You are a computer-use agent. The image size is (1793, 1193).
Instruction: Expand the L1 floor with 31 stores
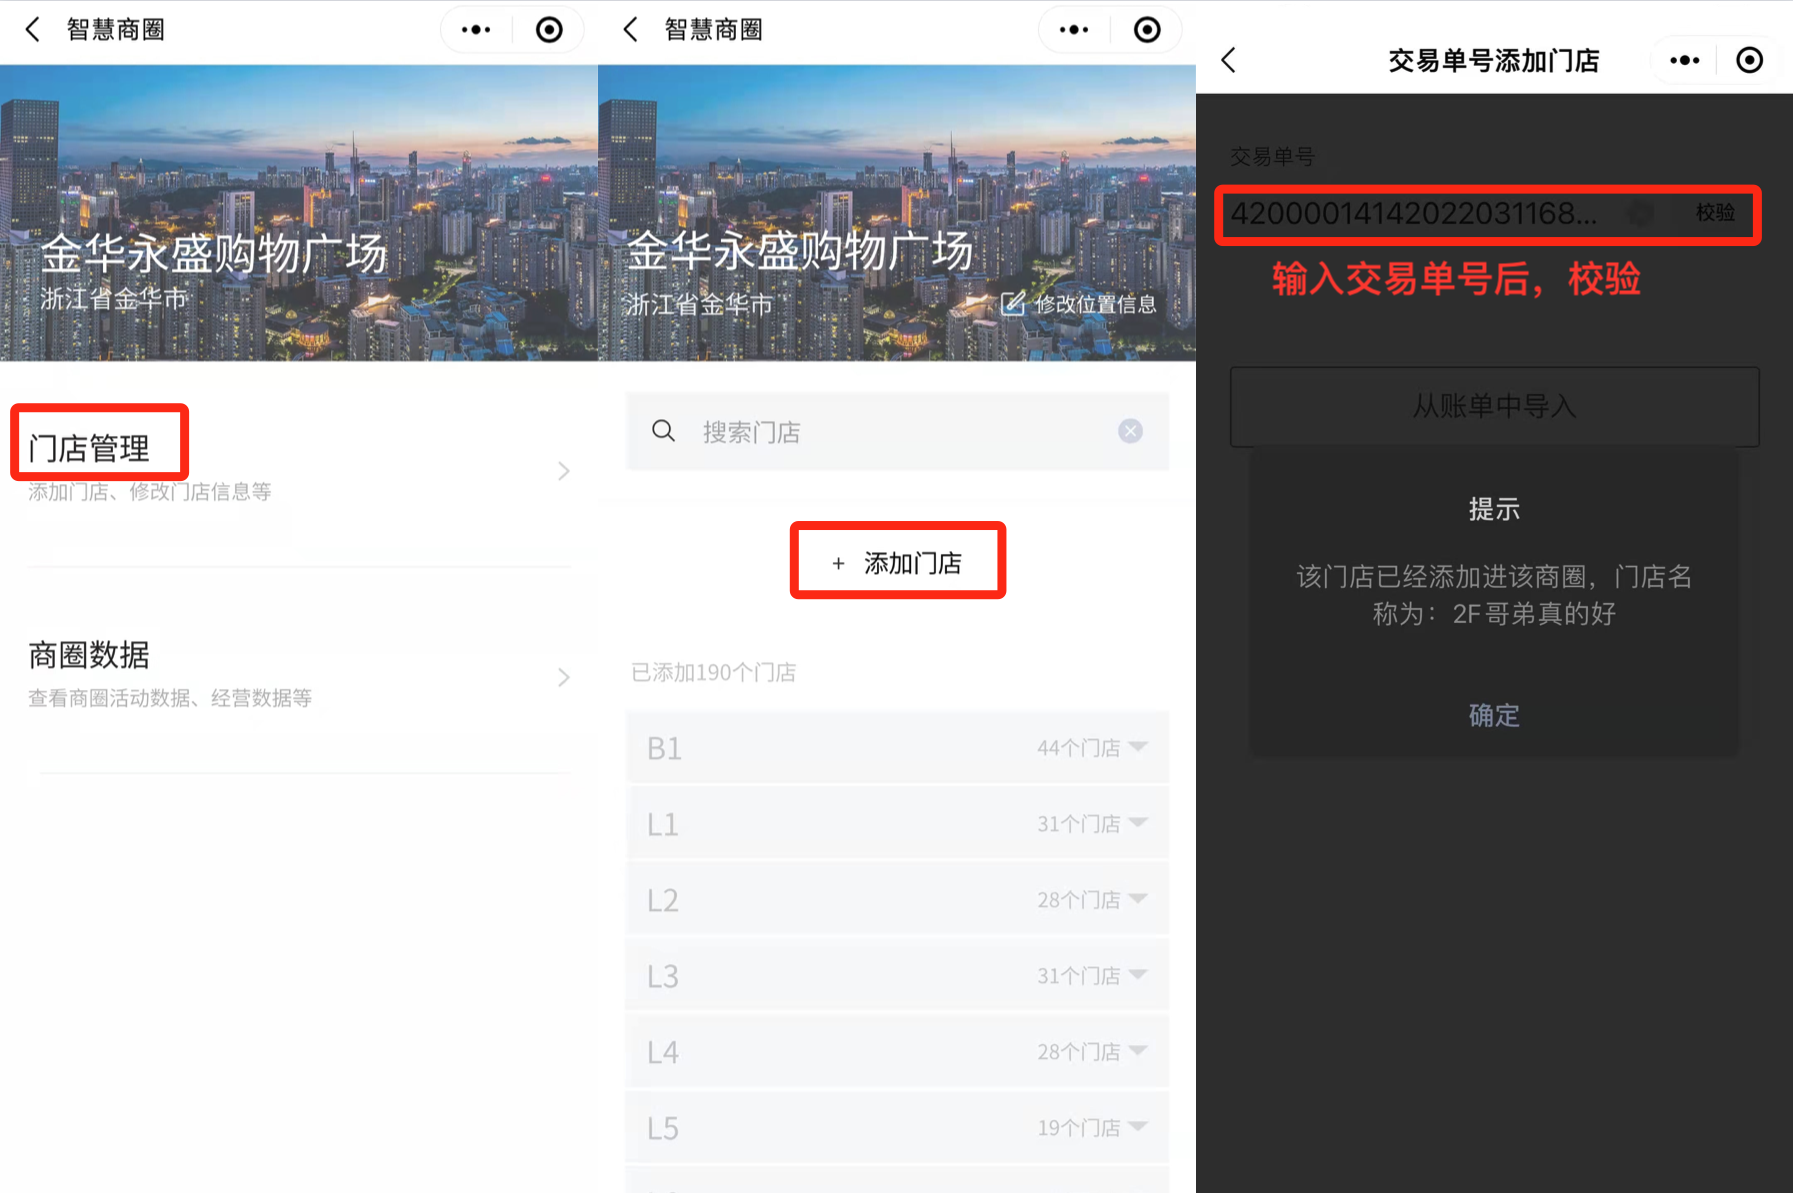(x=896, y=824)
